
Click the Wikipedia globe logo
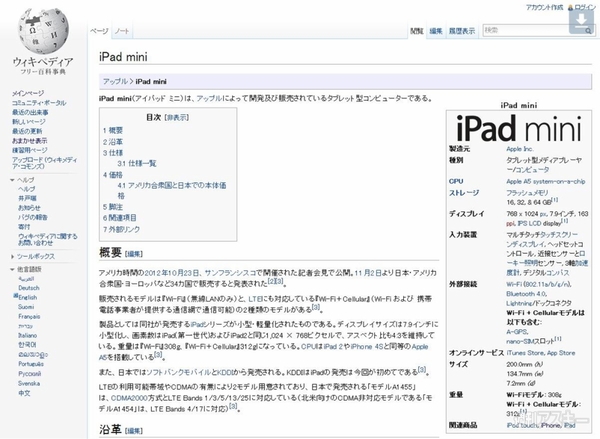(43, 31)
